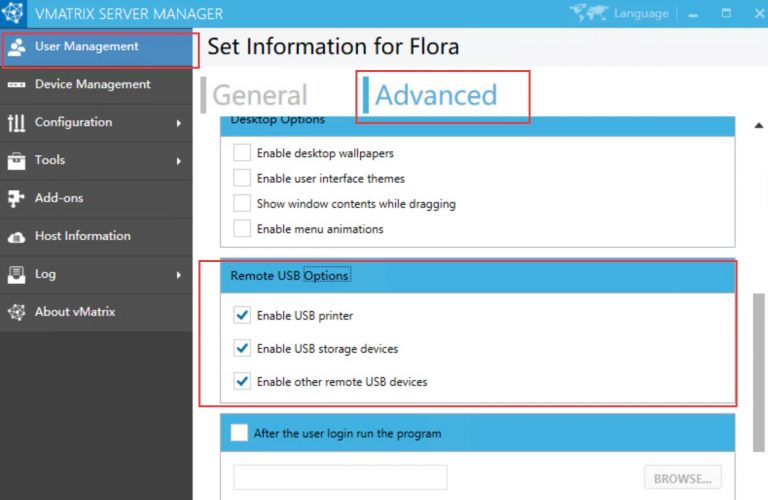Click the Configuration sliders icon
This screenshot has height=500, width=768.
click(16, 123)
